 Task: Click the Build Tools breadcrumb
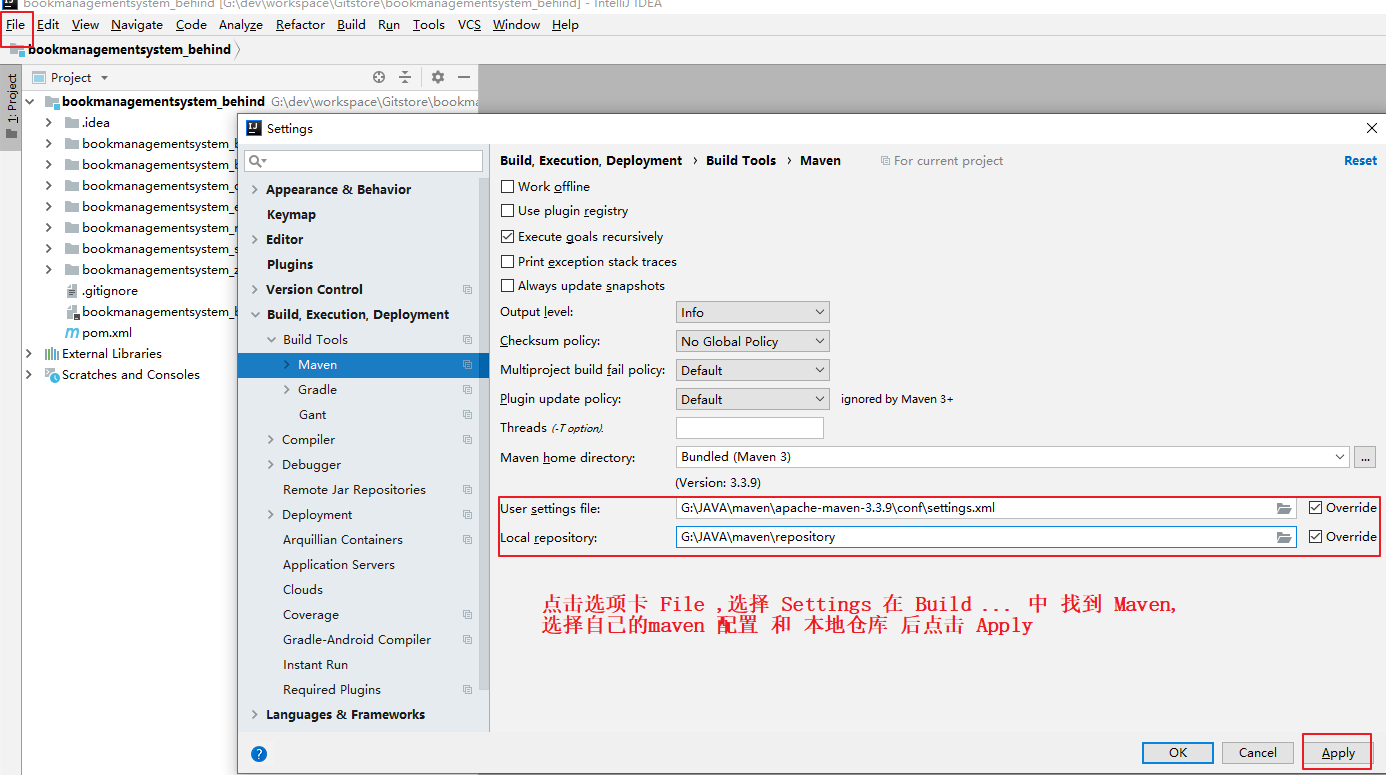click(x=741, y=161)
